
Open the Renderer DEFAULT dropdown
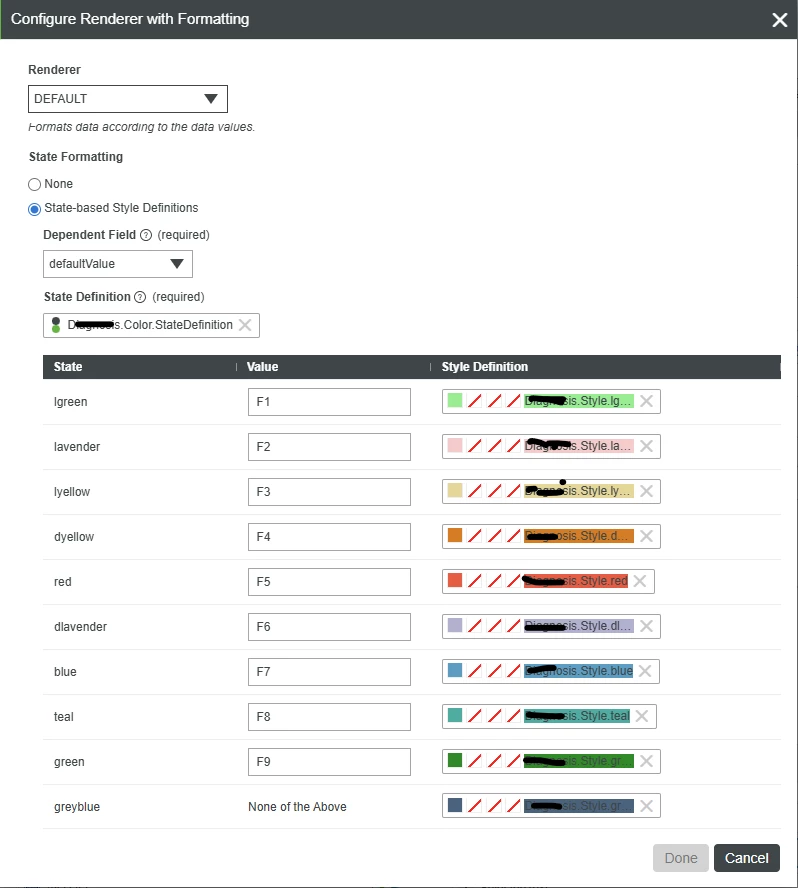(128, 99)
